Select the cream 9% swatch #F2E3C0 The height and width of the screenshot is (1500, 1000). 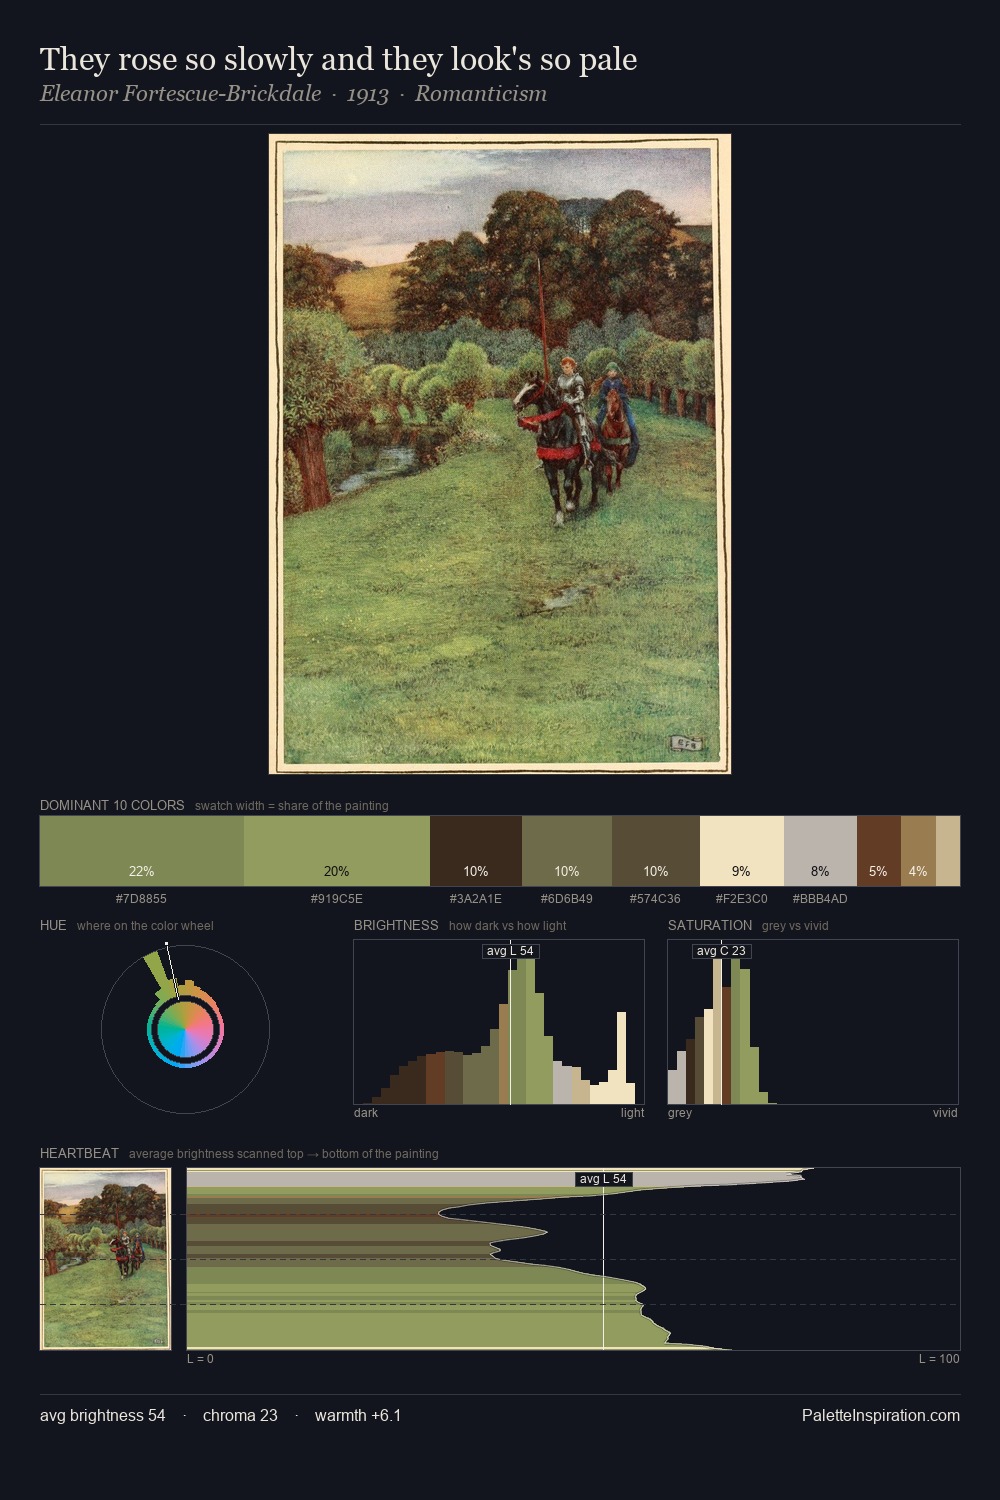tap(742, 851)
